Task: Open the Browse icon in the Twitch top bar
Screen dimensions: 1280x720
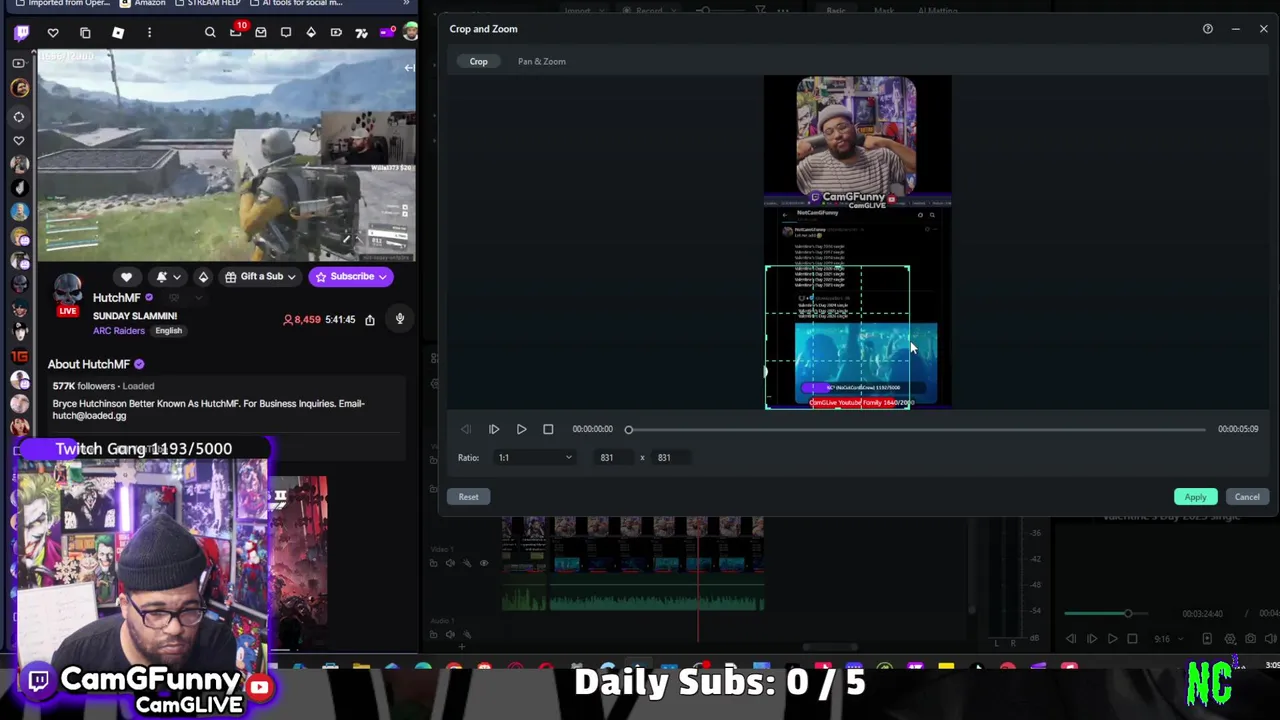Action: 85,33
